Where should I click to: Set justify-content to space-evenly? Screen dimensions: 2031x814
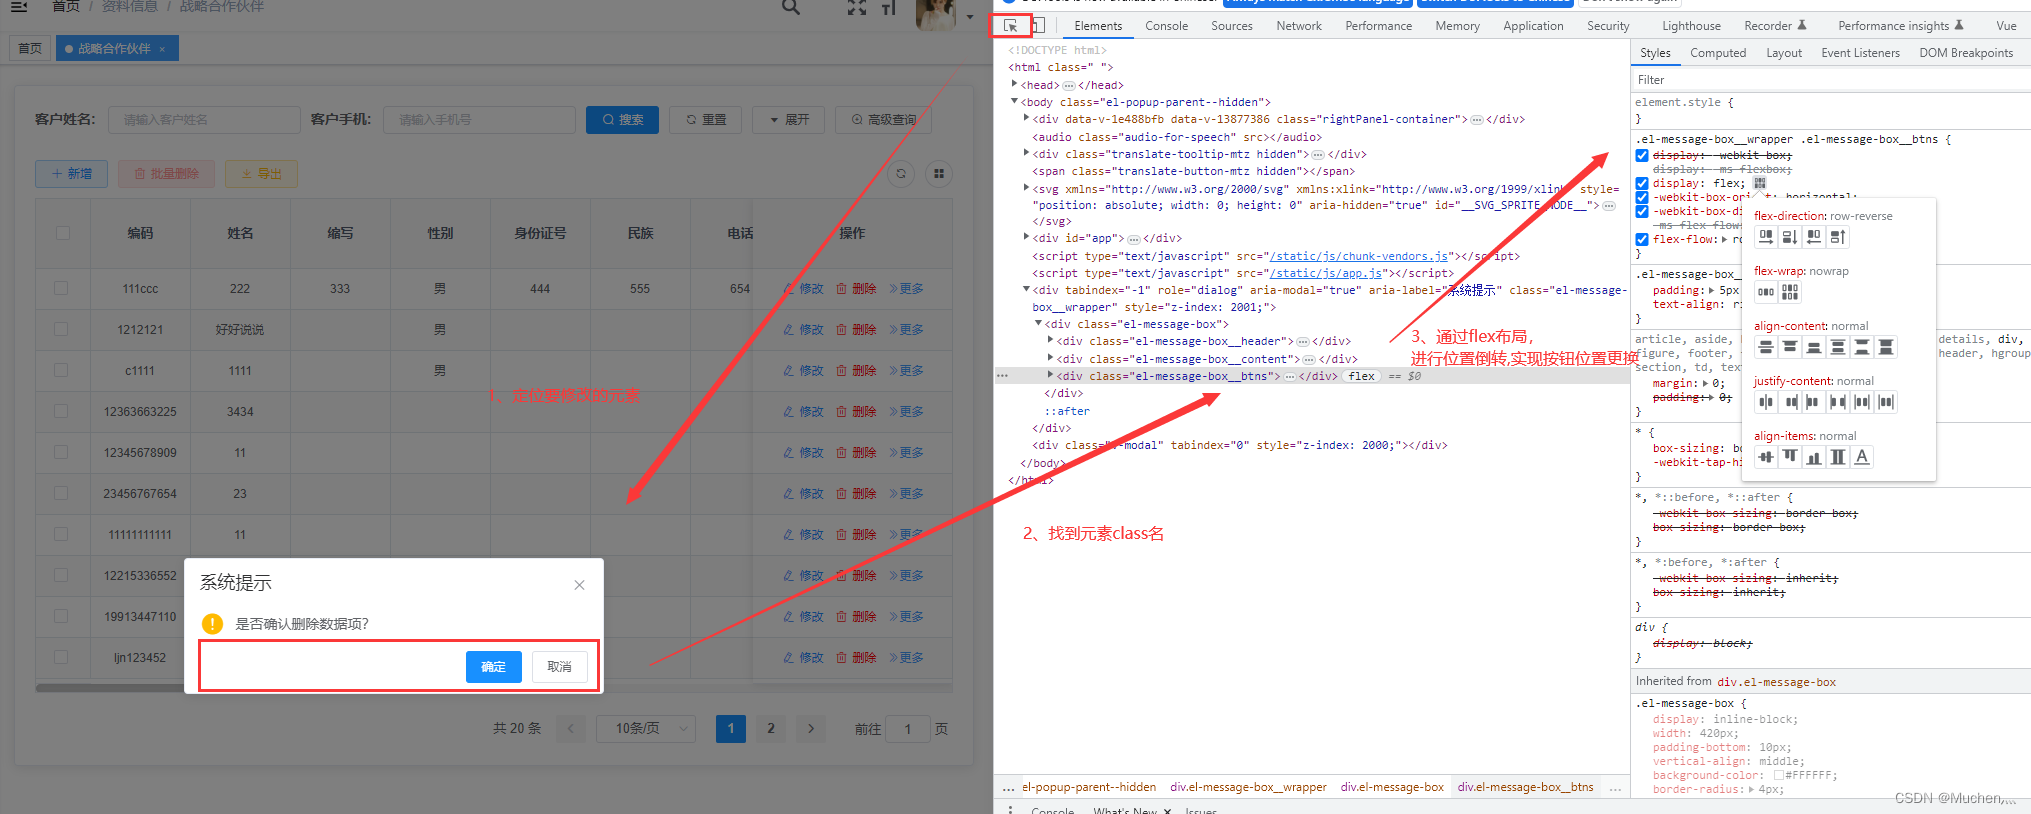click(x=1886, y=402)
